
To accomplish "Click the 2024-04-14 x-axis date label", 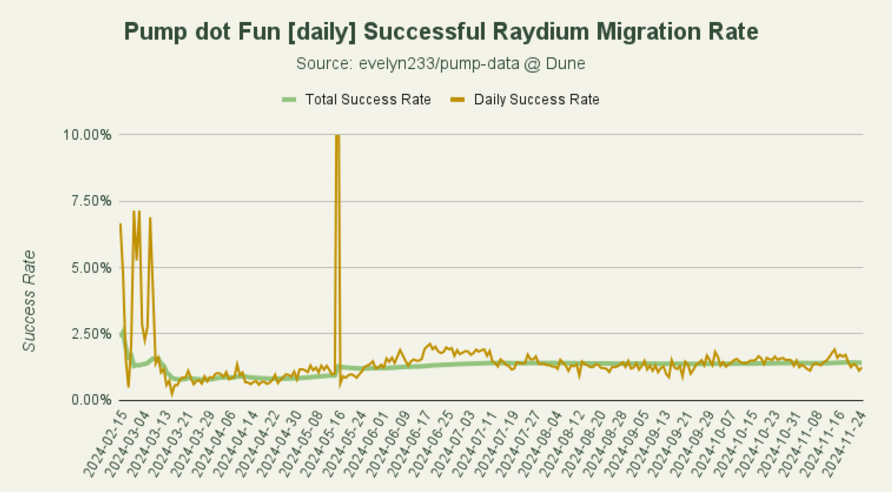I will [x=235, y=443].
